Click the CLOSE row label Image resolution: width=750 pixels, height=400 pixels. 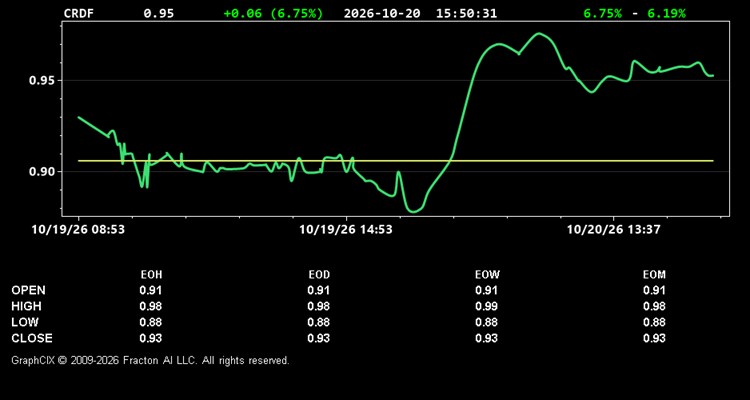click(32, 338)
